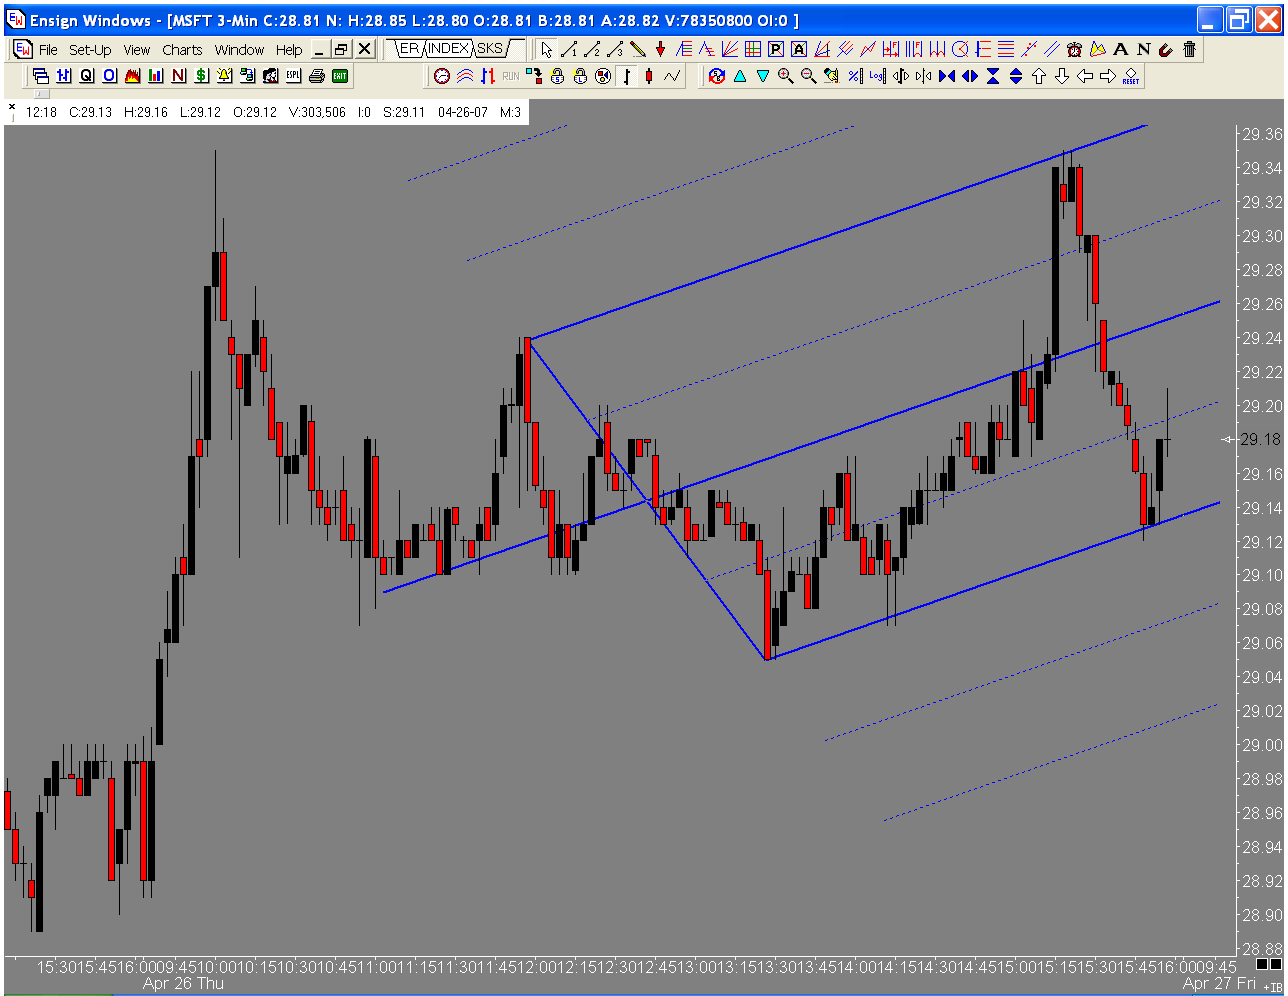Toggle the percent scale button

(x=854, y=76)
